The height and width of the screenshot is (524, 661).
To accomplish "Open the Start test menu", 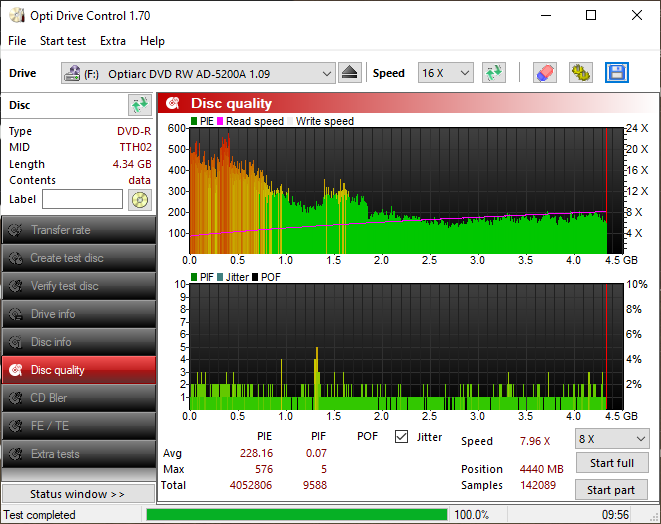I will 63,41.
